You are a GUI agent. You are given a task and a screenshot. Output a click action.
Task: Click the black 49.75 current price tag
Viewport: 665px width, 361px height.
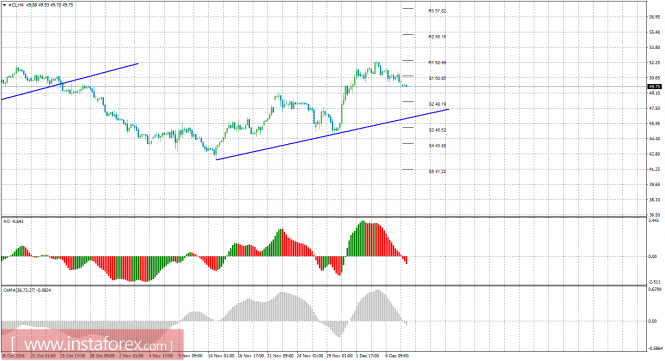coord(654,87)
